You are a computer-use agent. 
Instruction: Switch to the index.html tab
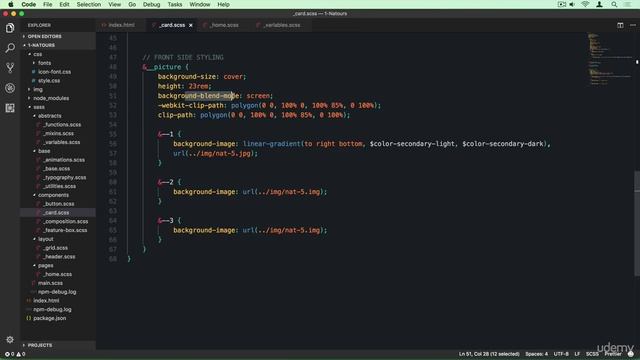tap(121, 25)
